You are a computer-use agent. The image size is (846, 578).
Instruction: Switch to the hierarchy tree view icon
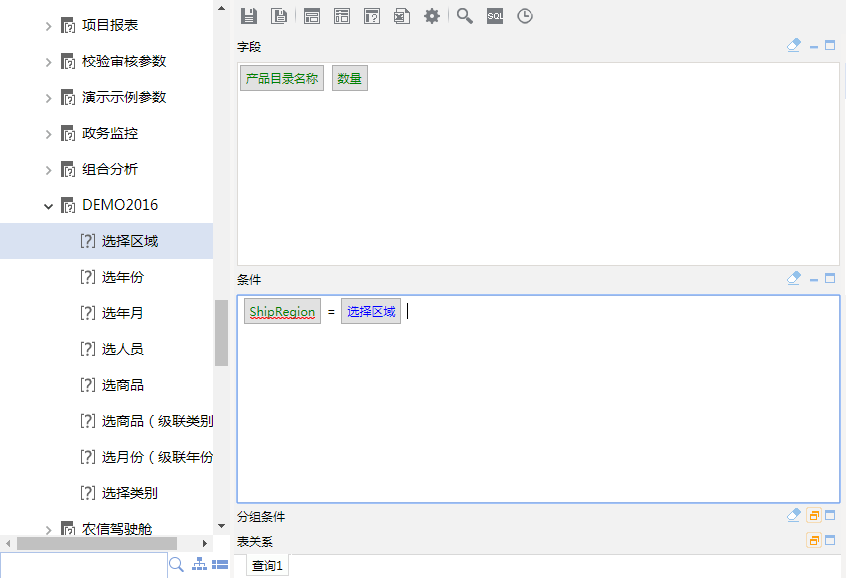200,565
